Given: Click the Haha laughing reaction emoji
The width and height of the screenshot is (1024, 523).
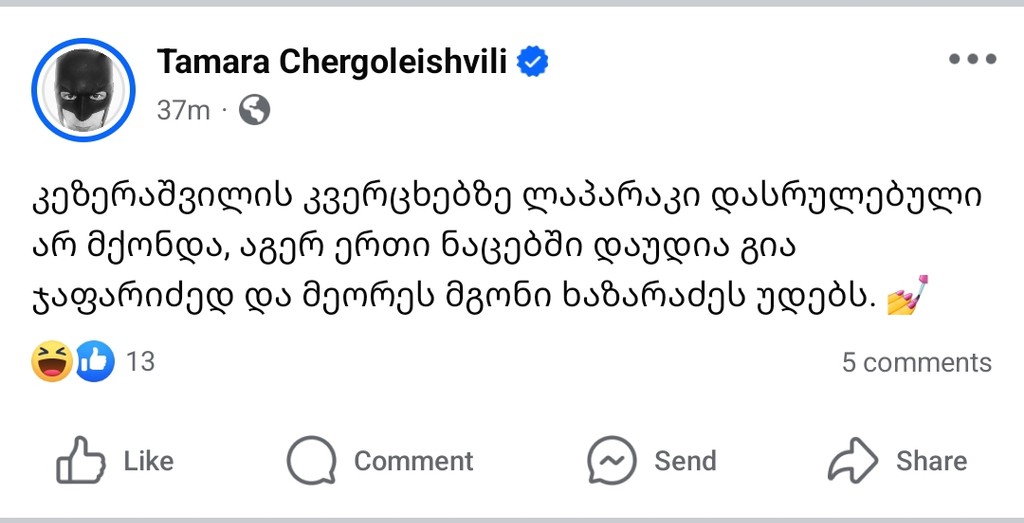Looking at the screenshot, I should point(52,361).
